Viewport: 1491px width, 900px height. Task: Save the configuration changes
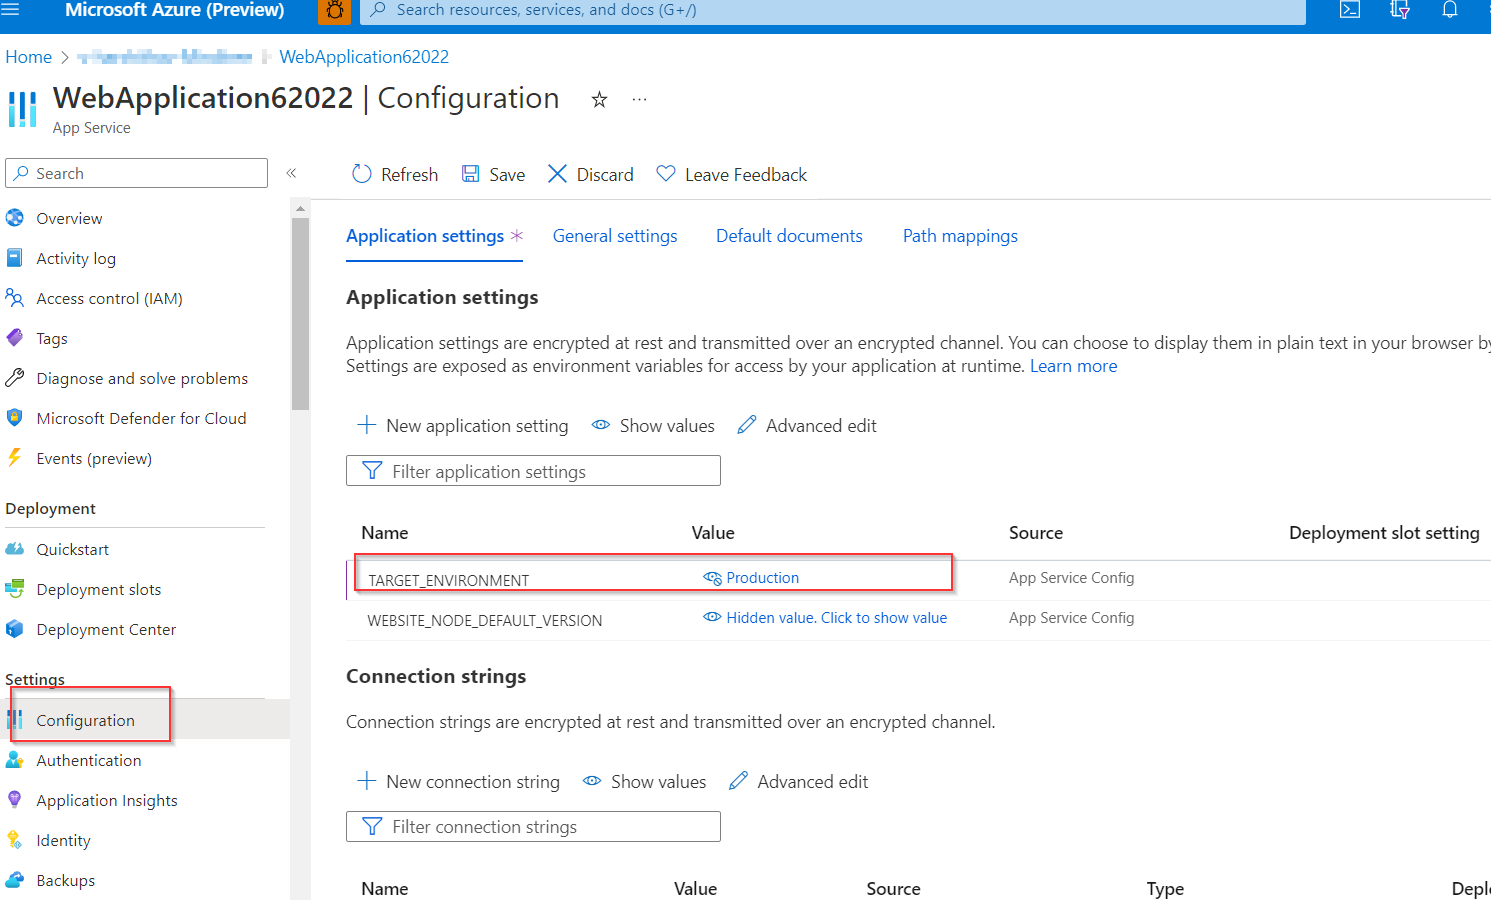pos(493,174)
